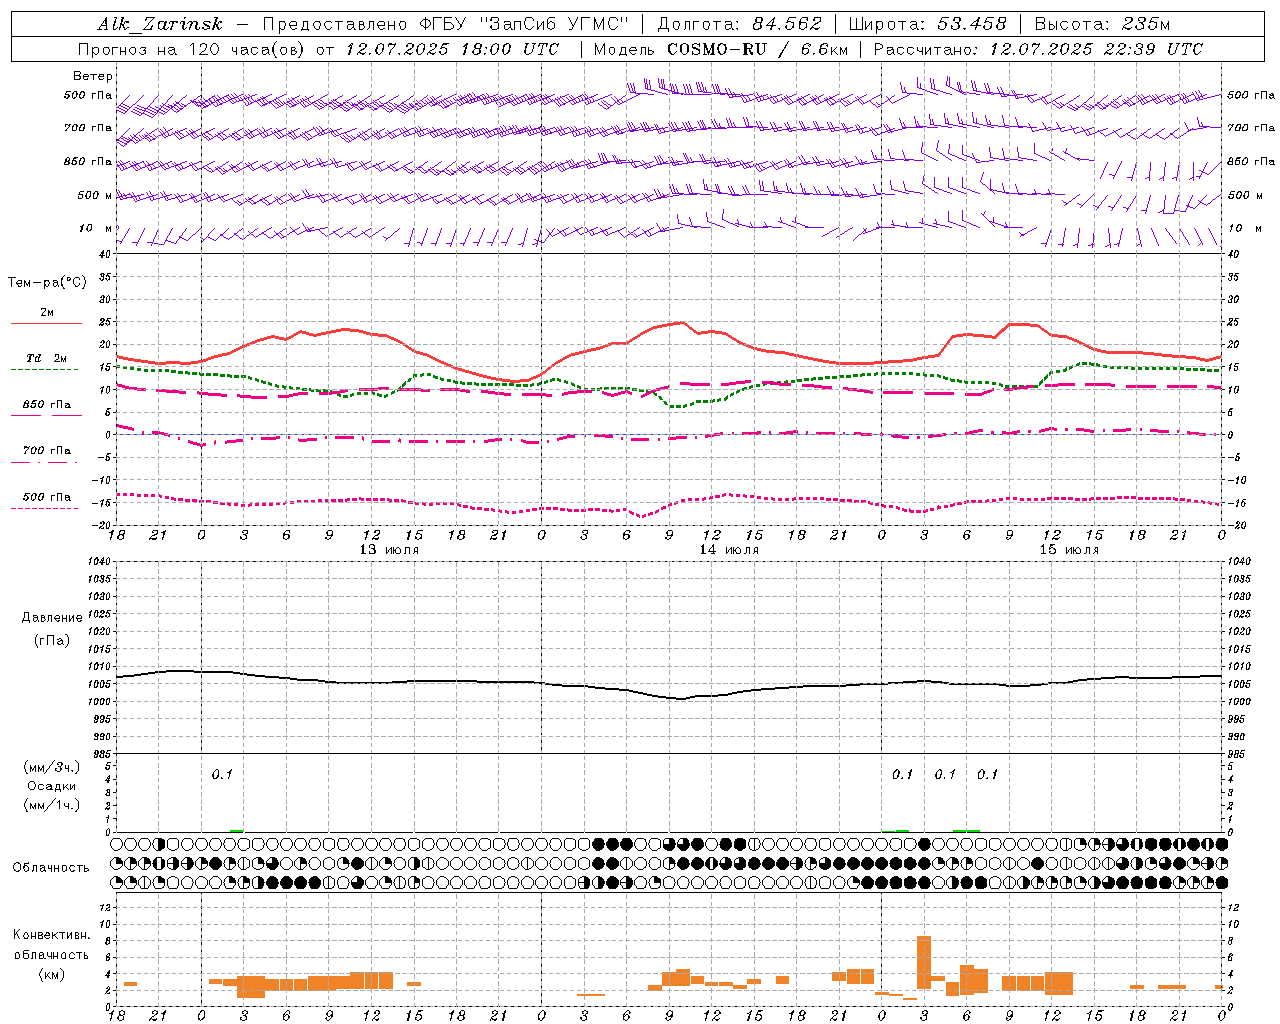Click the 15 июля date label

click(1069, 549)
